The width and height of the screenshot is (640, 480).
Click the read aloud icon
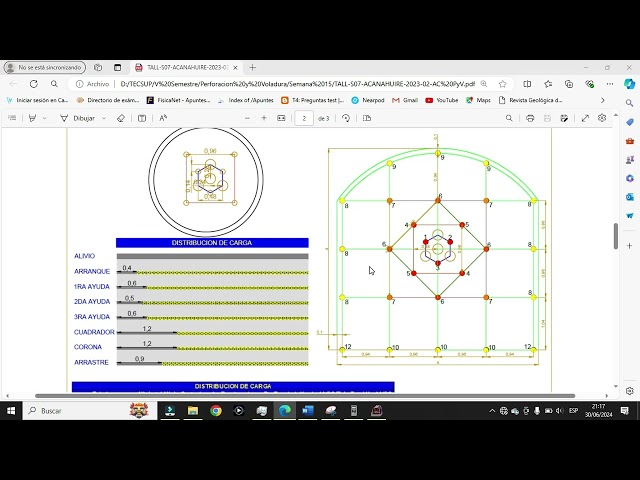(x=163, y=118)
